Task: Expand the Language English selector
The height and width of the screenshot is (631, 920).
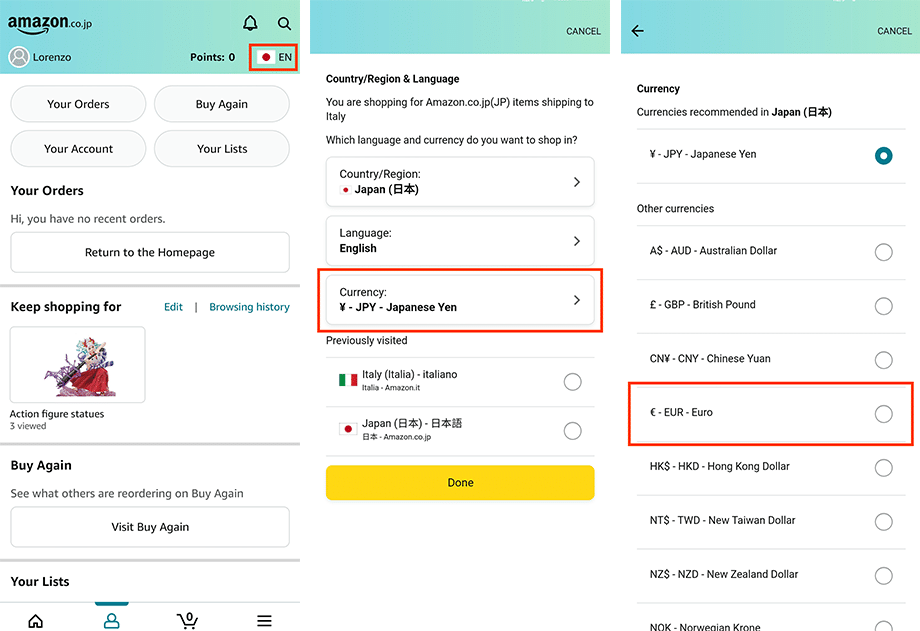Action: point(460,241)
